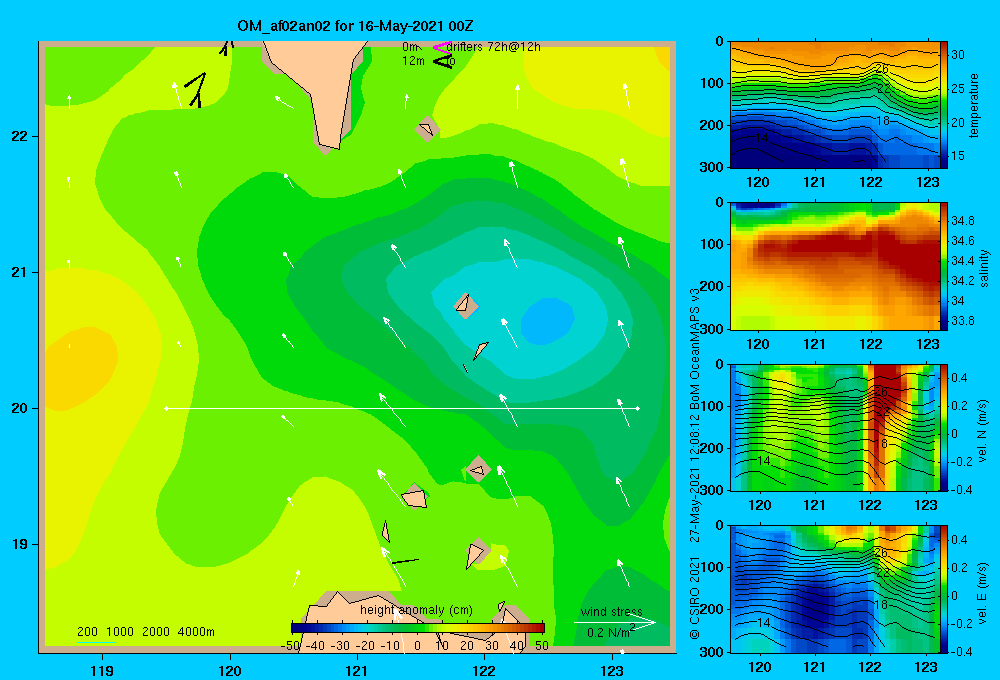Viewport: 1000px width, 680px height.
Task: Click the left endpoint of the white transect line
Action: 166,408
